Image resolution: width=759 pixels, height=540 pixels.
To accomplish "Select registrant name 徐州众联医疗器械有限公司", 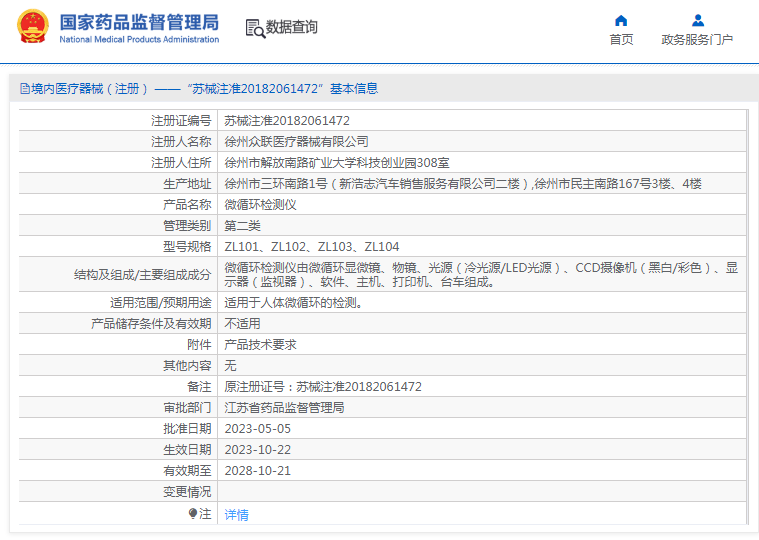I will (x=296, y=142).
